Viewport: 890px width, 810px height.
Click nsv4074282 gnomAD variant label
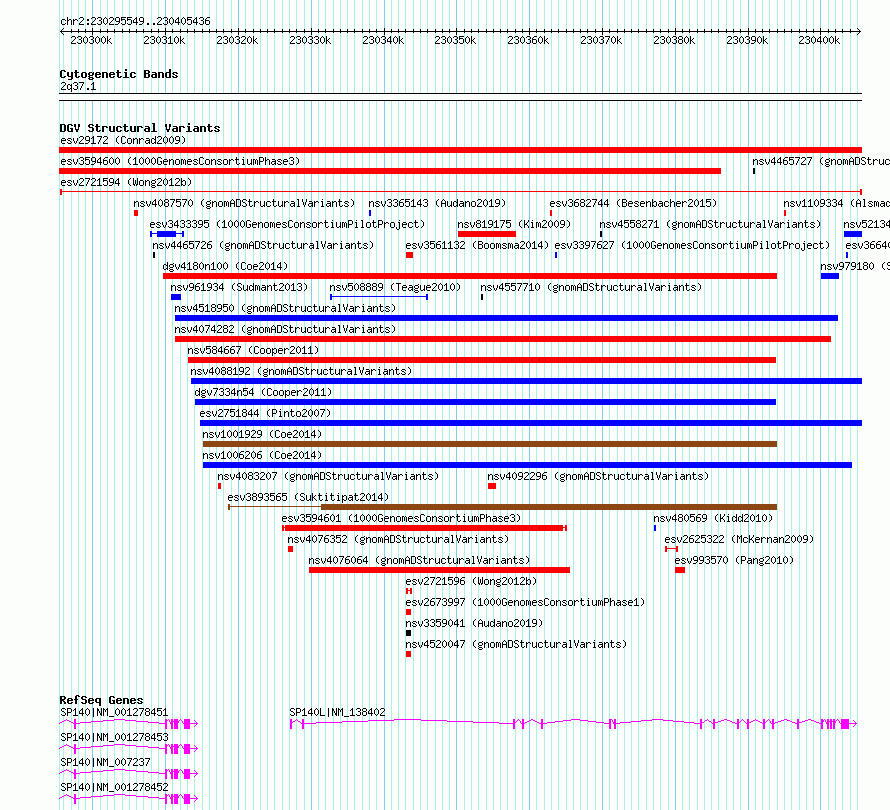[x=285, y=329]
